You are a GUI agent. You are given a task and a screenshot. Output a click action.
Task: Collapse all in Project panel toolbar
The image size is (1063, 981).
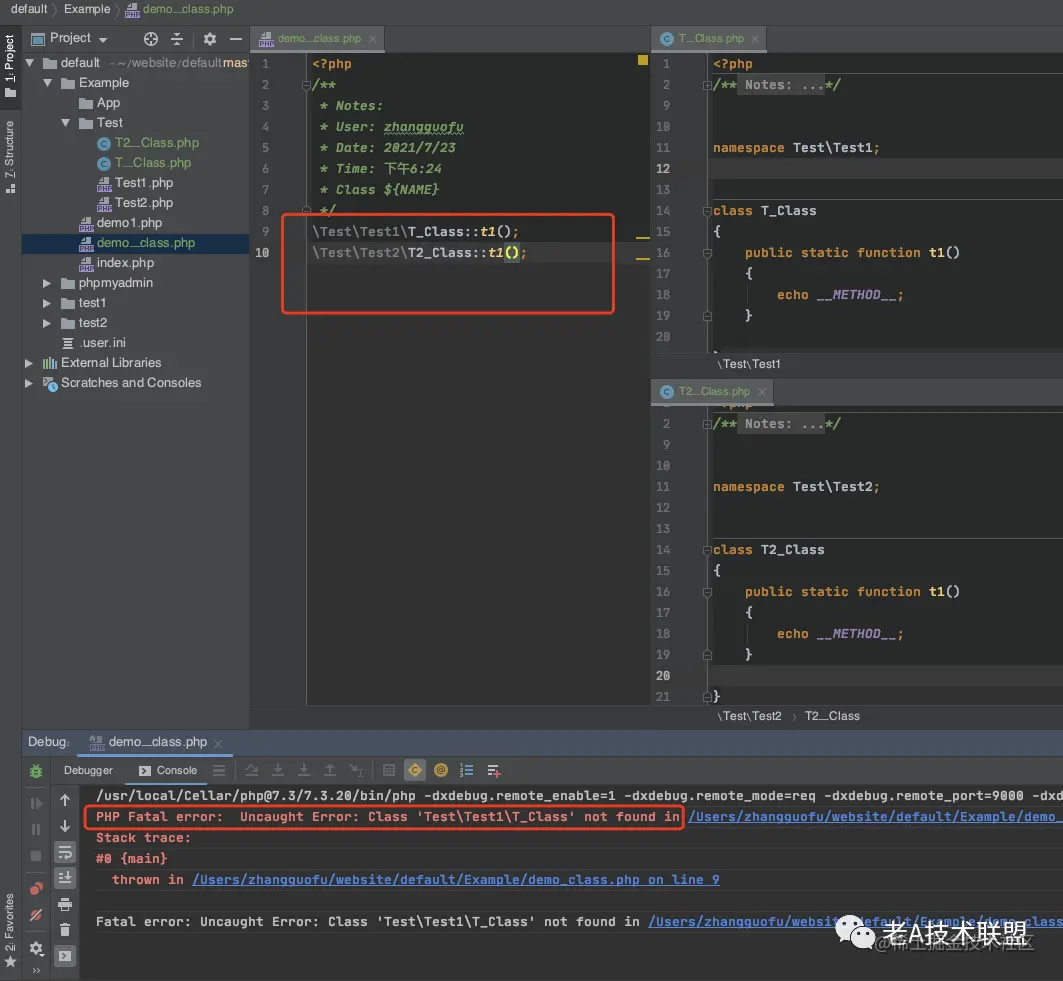click(177, 39)
